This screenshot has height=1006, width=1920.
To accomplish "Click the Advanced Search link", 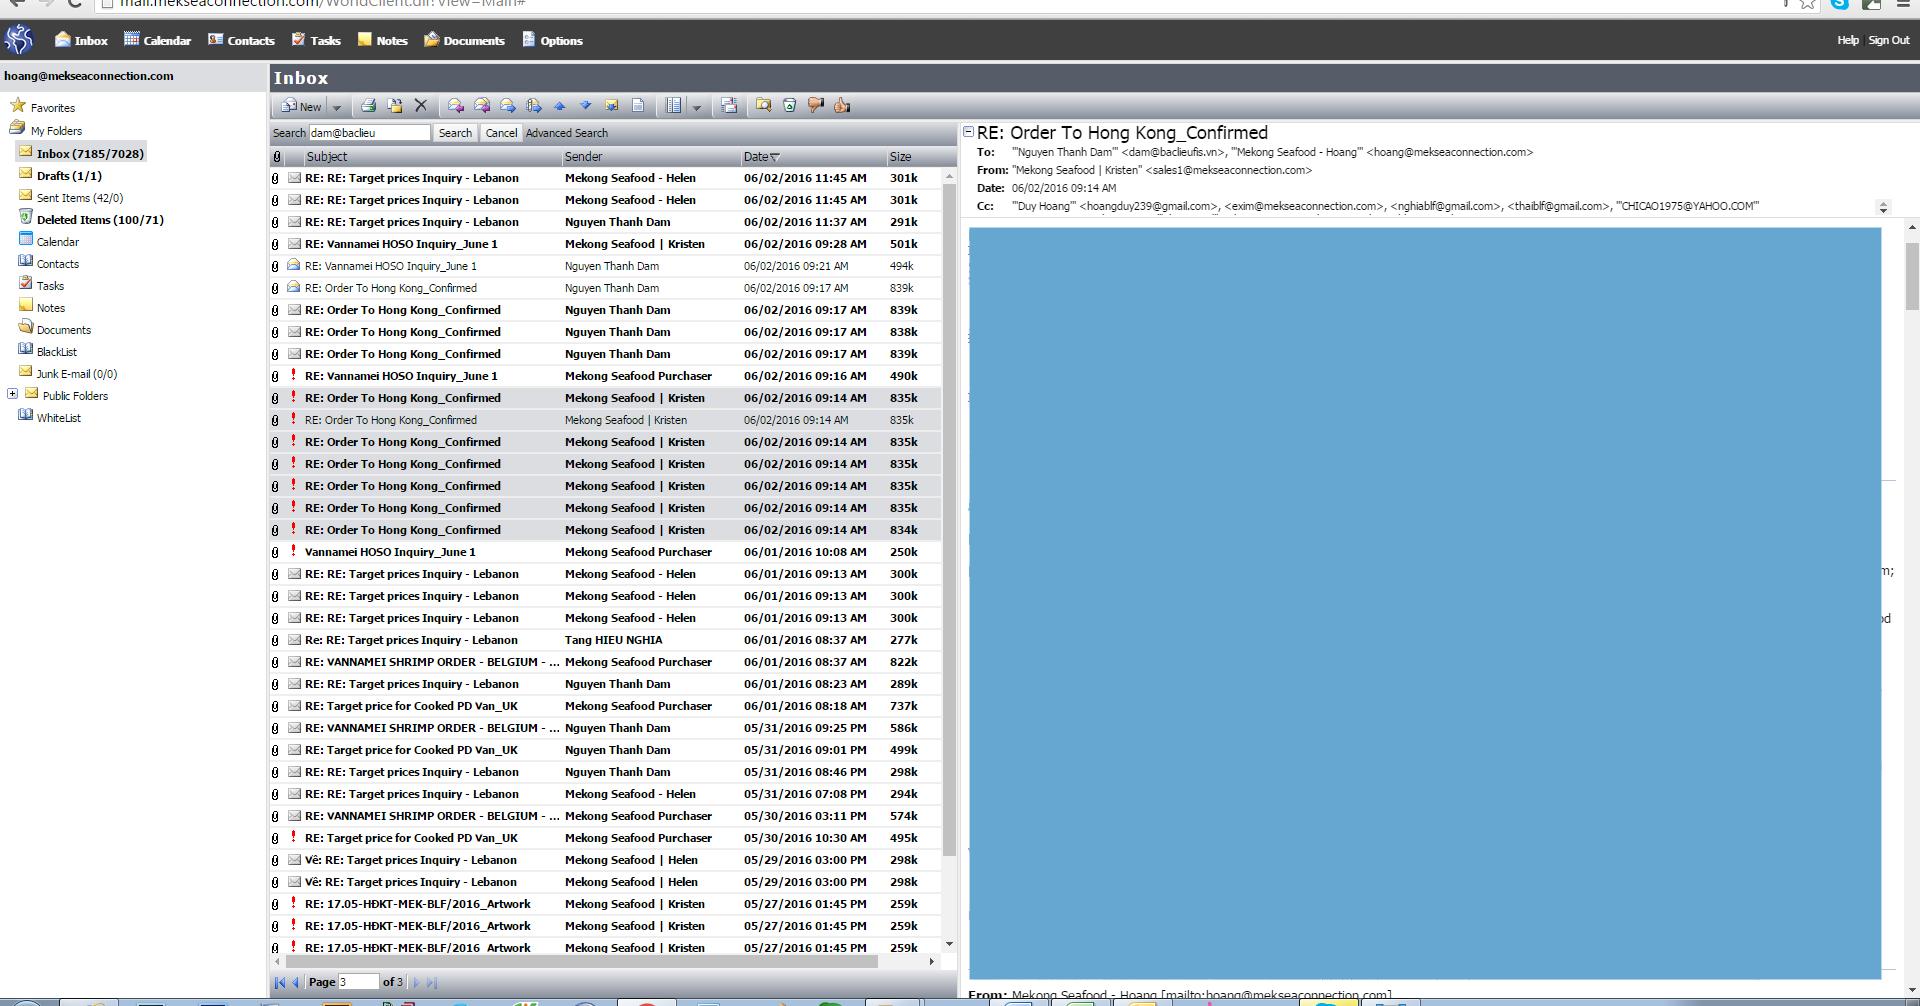I will 566,133.
